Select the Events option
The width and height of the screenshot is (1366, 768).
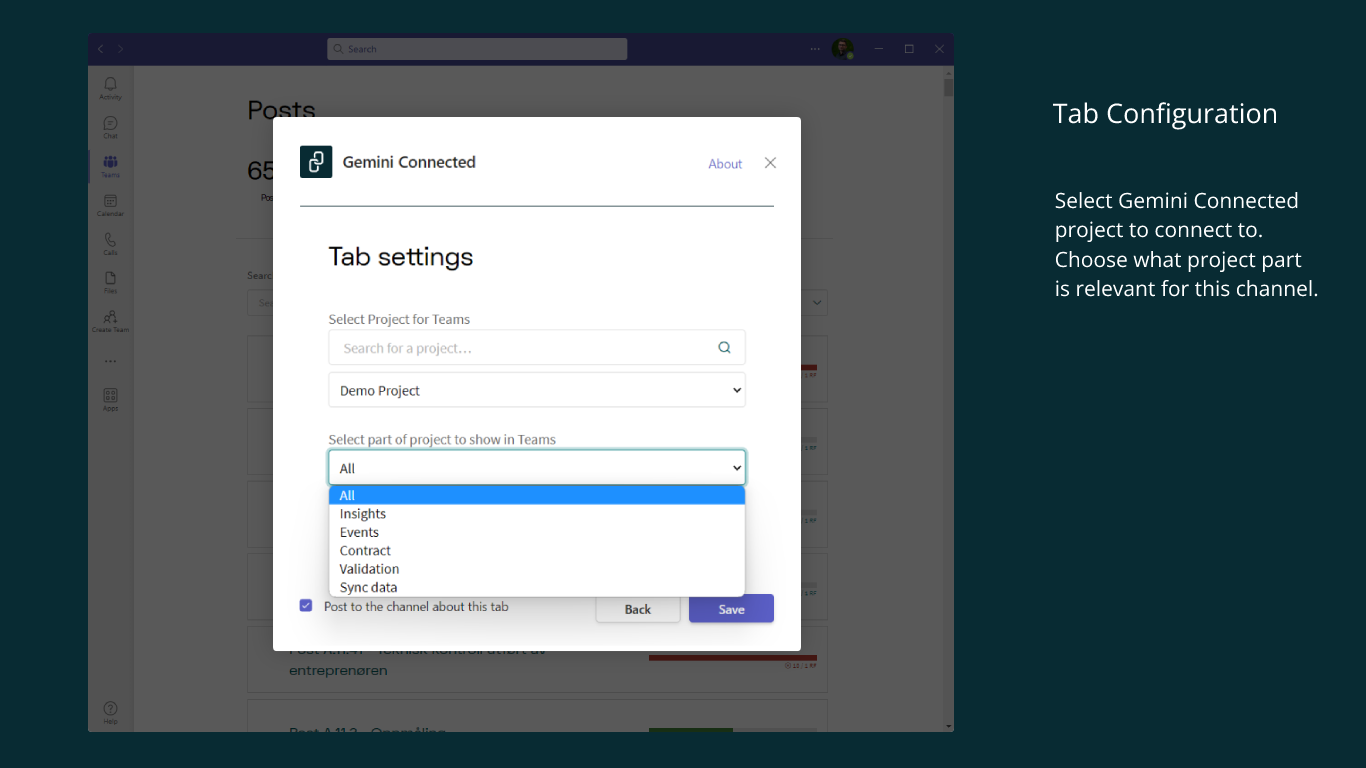click(x=537, y=532)
